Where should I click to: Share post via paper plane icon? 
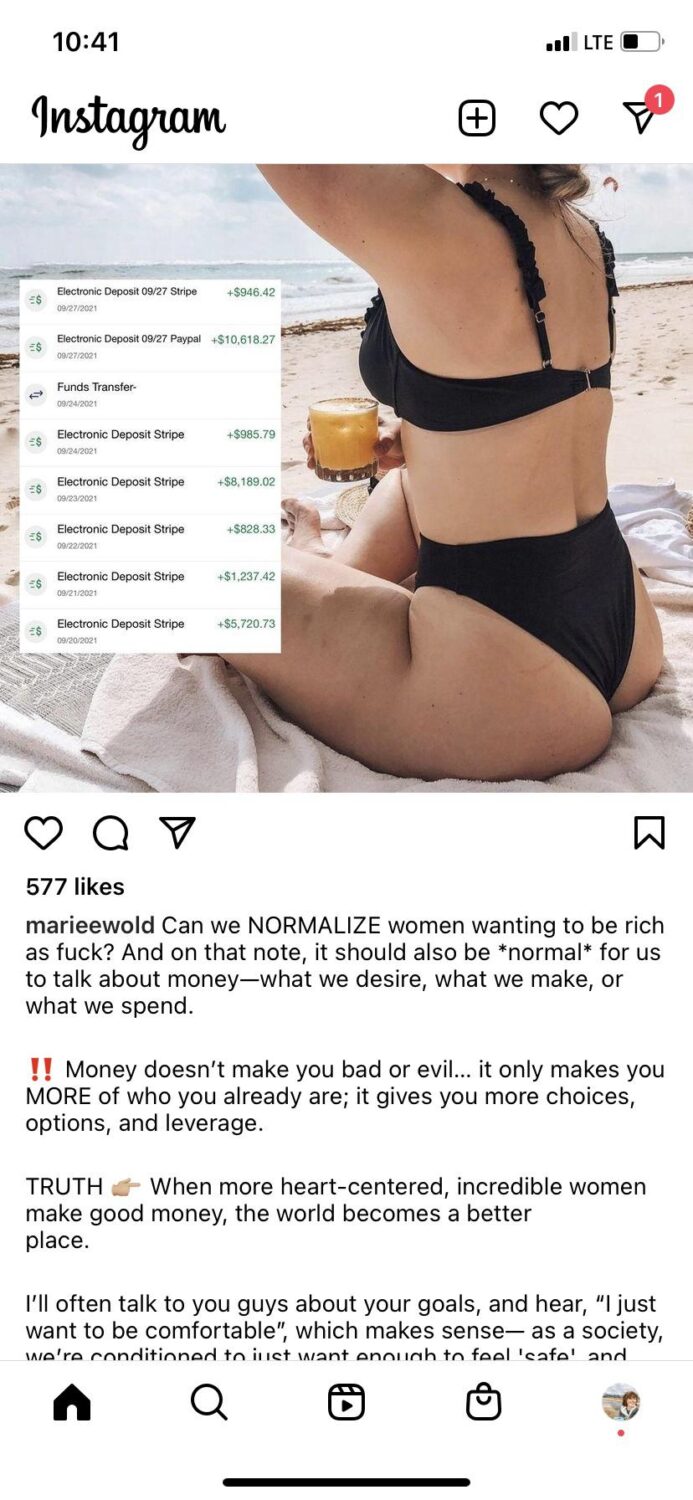click(x=177, y=832)
